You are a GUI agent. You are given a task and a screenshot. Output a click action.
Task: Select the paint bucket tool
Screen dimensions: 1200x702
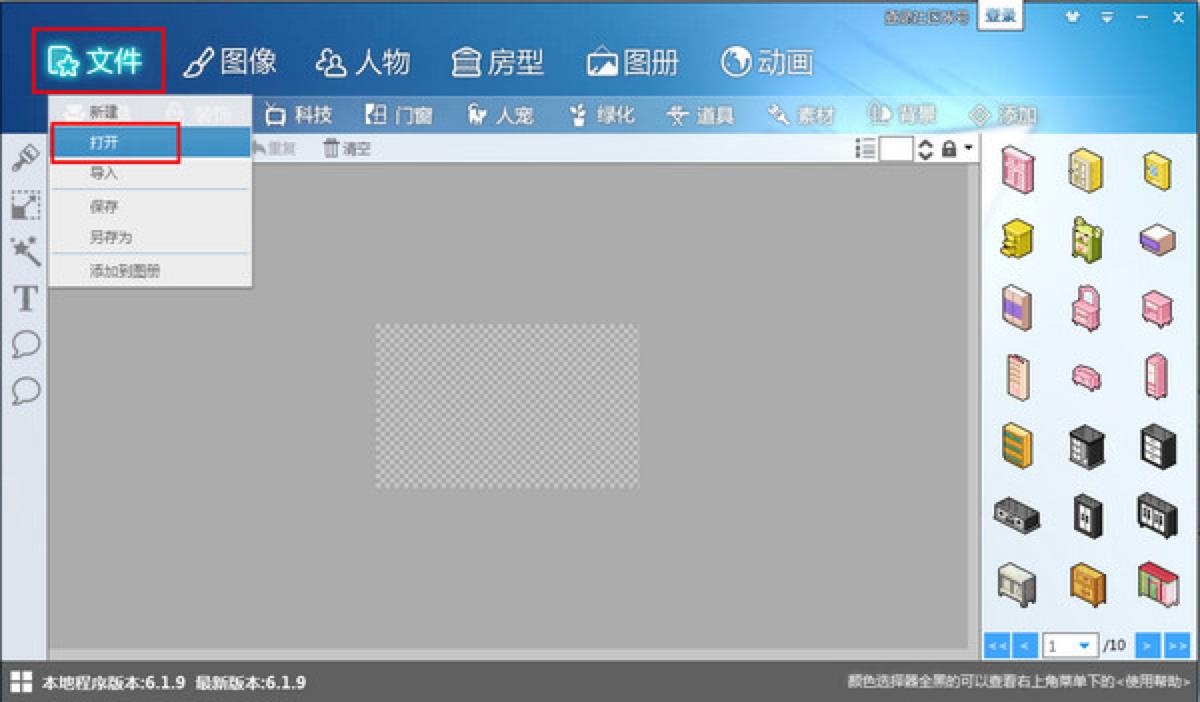pyautogui.click(x=25, y=158)
